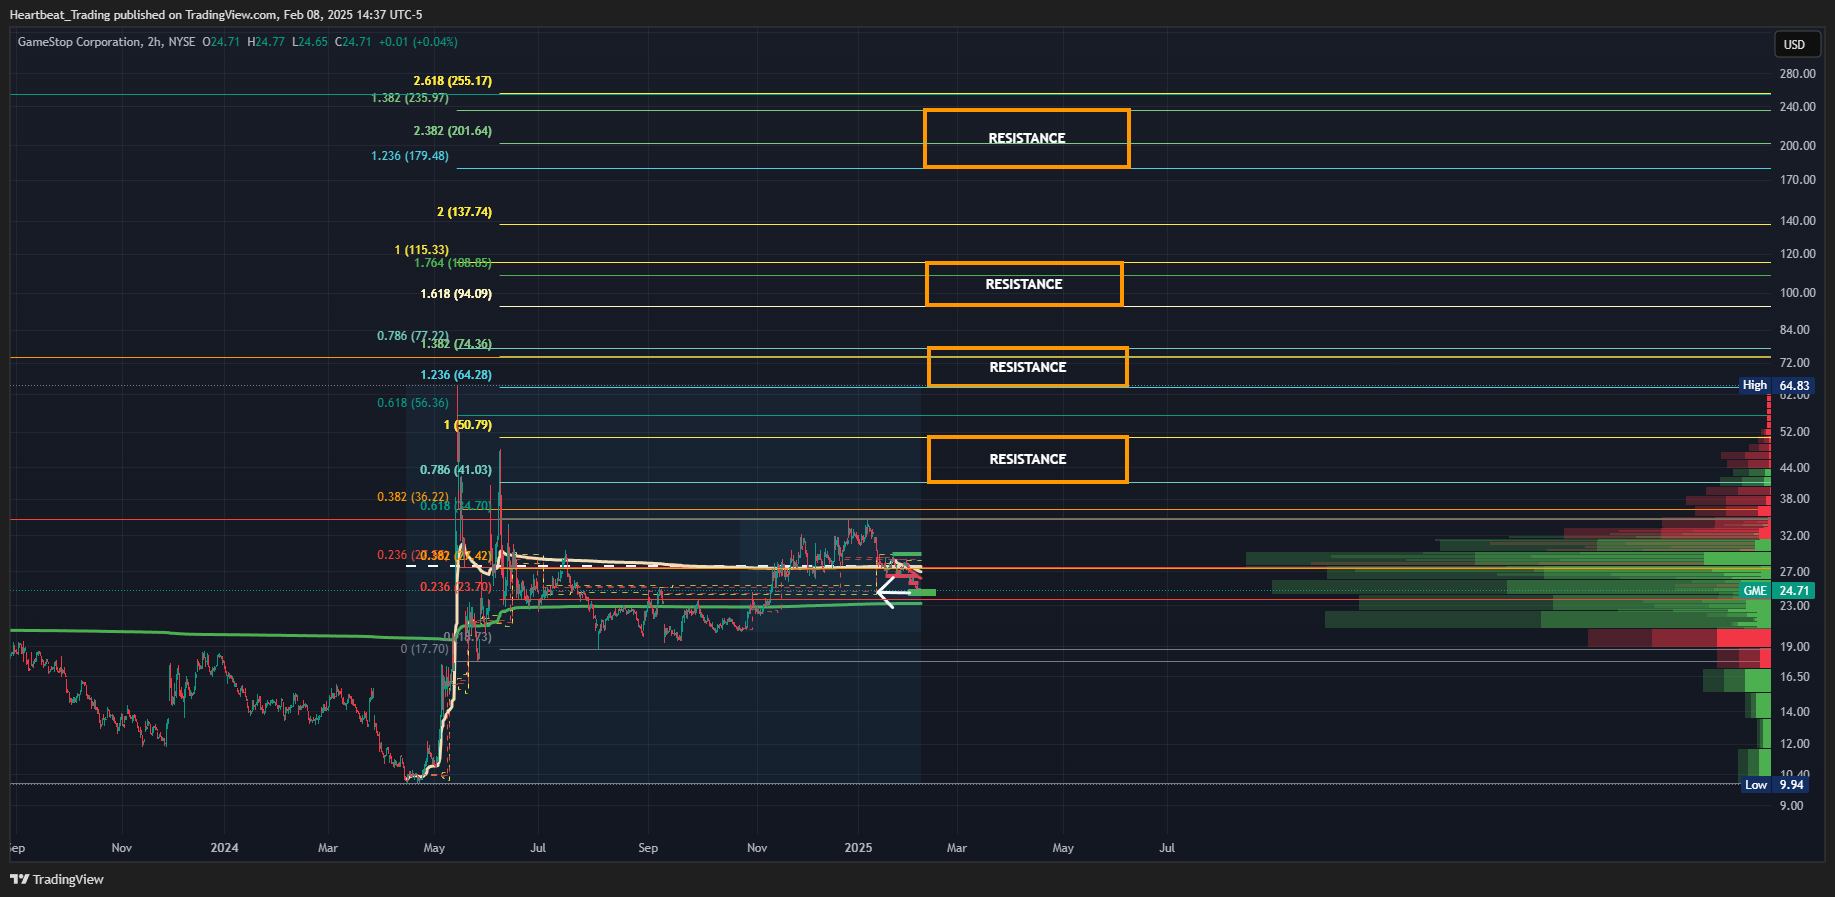
Task: Click the 140.00 price axis tick
Action: 1797,221
